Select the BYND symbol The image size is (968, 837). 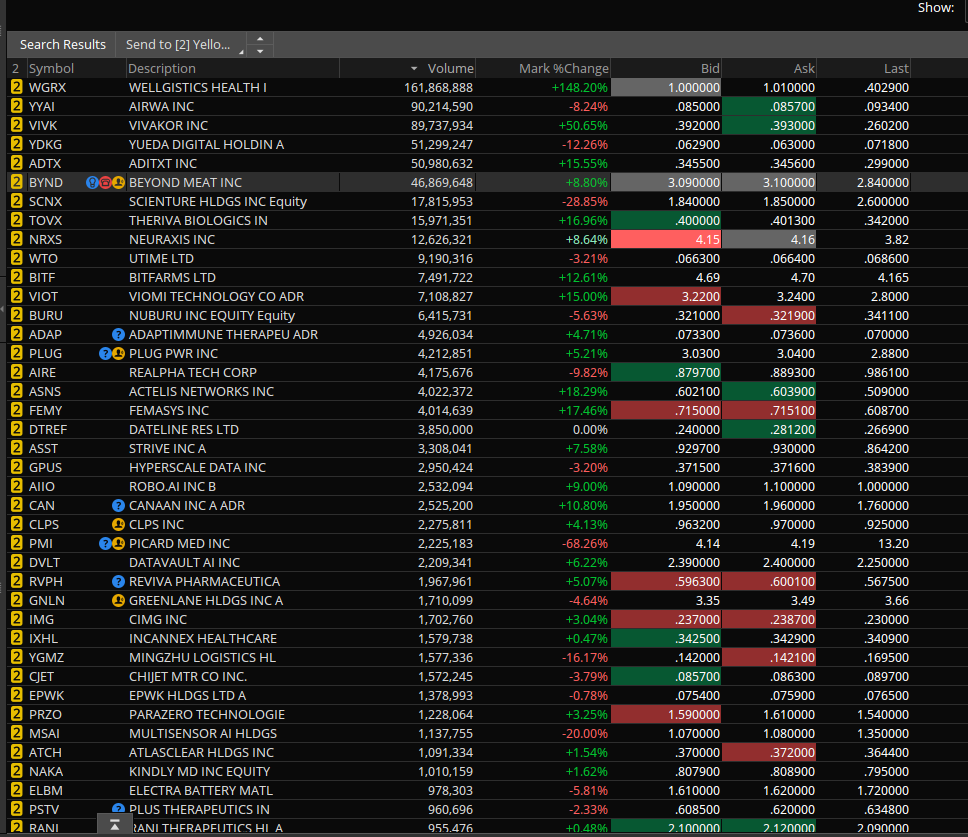[46, 183]
